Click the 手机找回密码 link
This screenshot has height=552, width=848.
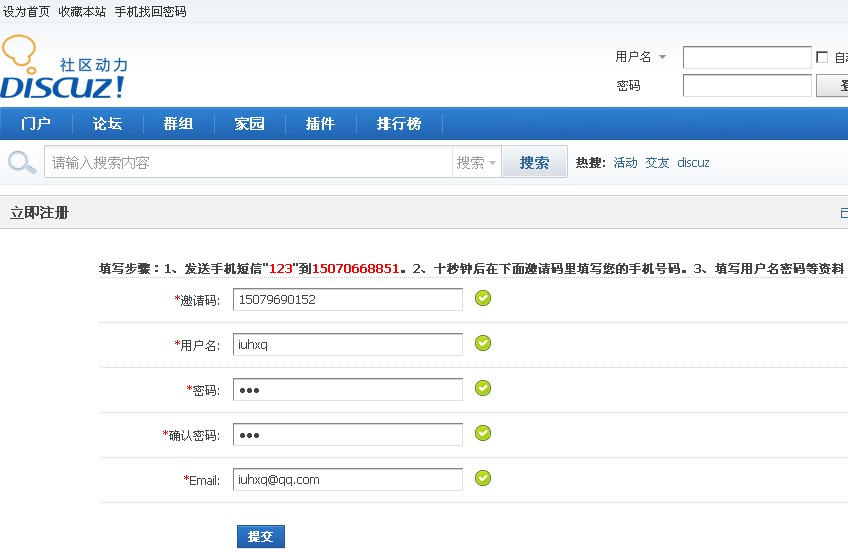[150, 11]
